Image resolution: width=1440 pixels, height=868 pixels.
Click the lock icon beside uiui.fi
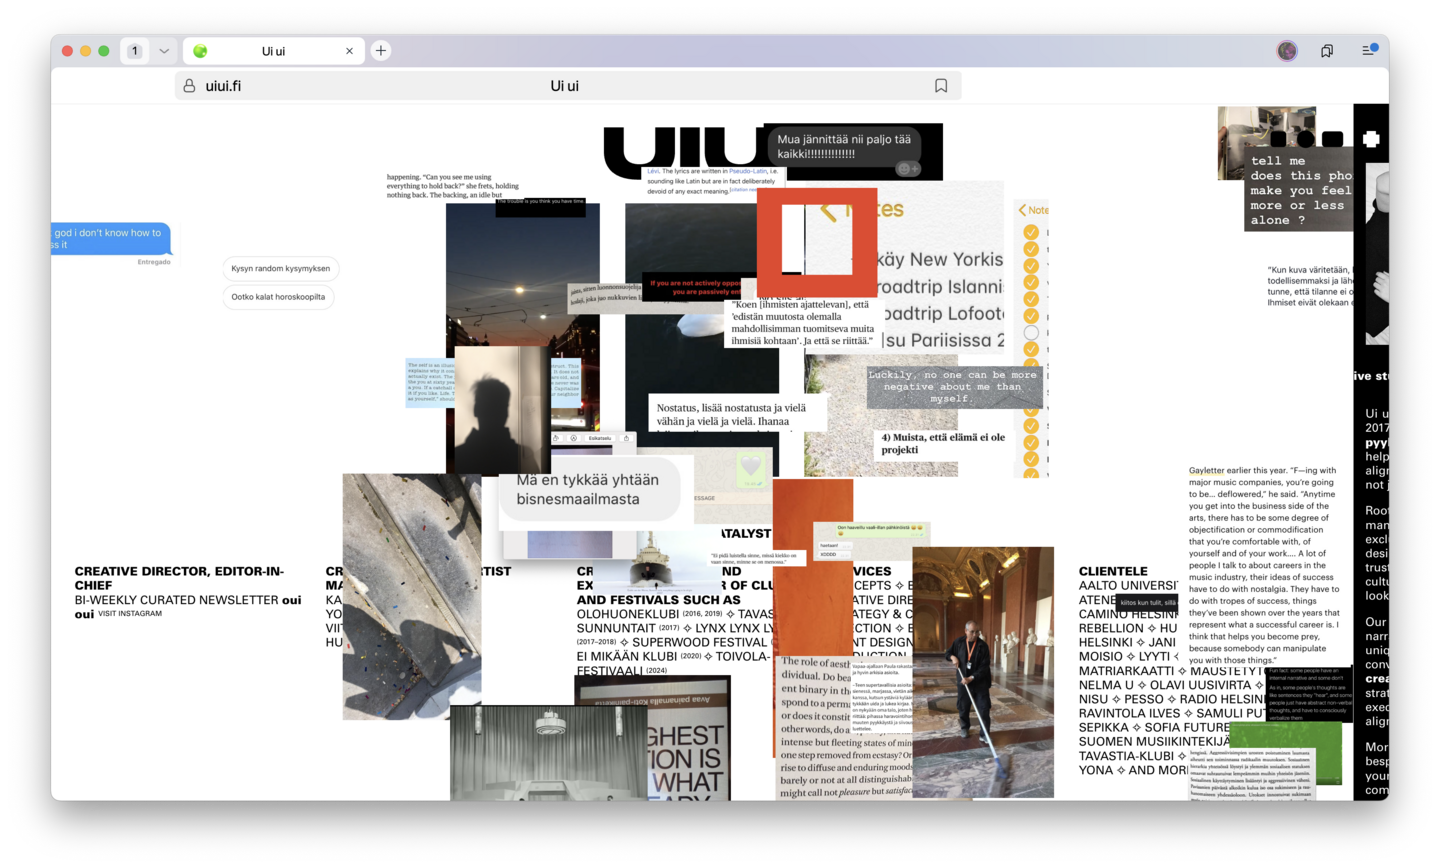(x=189, y=86)
